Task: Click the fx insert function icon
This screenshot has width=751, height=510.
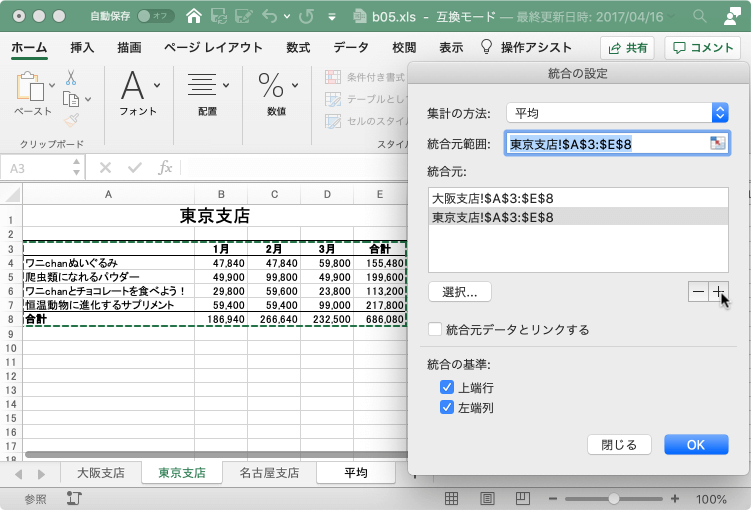Action: pos(165,168)
